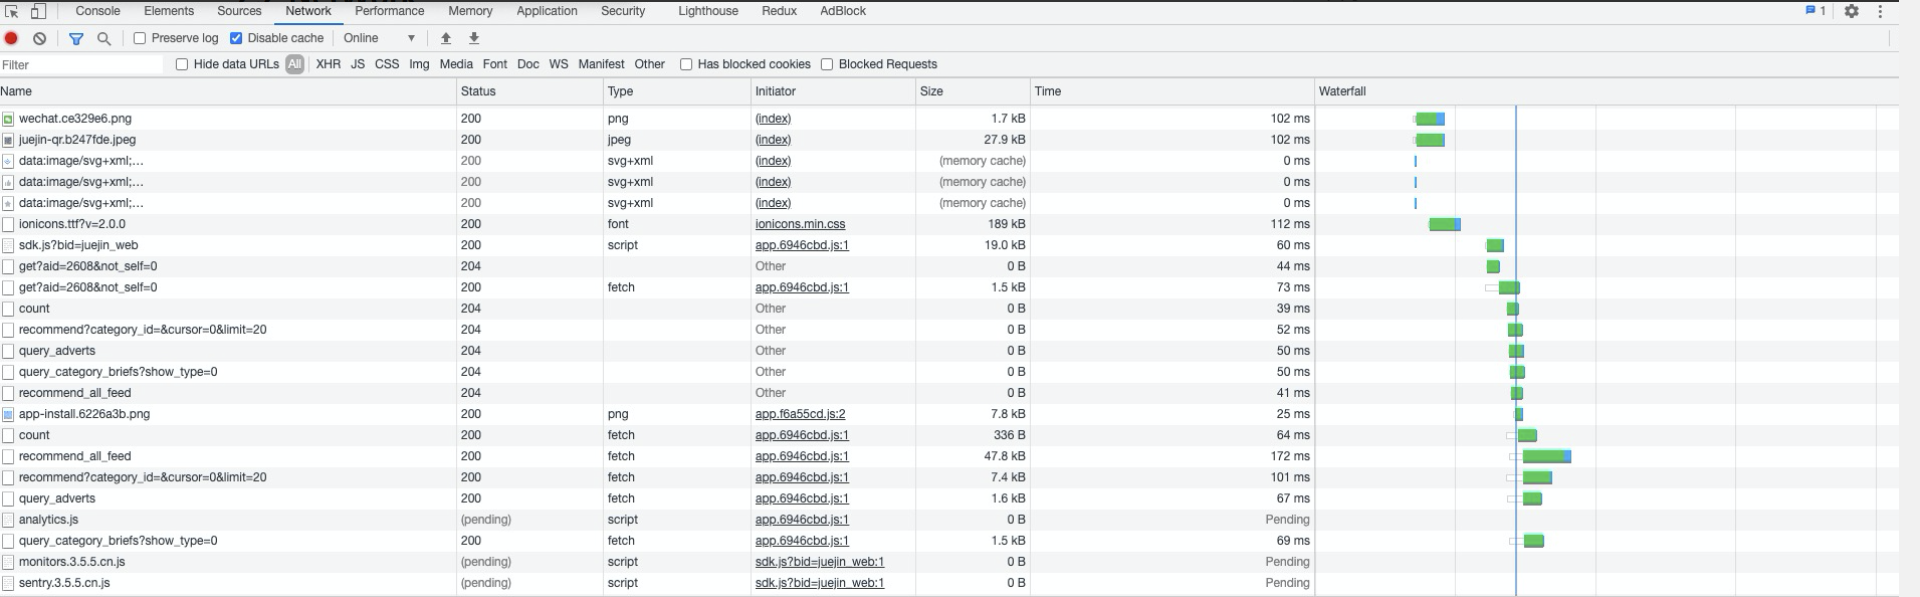Filter requests by XHR
The height and width of the screenshot is (597, 1920).
click(328, 64)
